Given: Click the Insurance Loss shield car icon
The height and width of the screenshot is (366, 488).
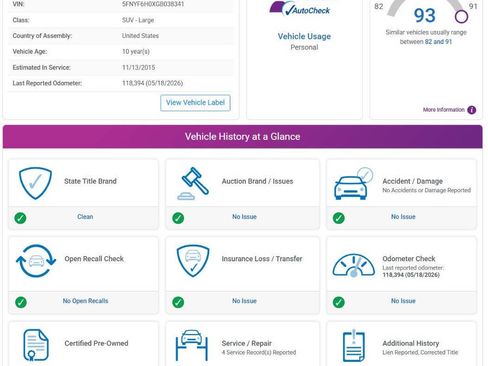Looking at the screenshot, I should [193, 261].
